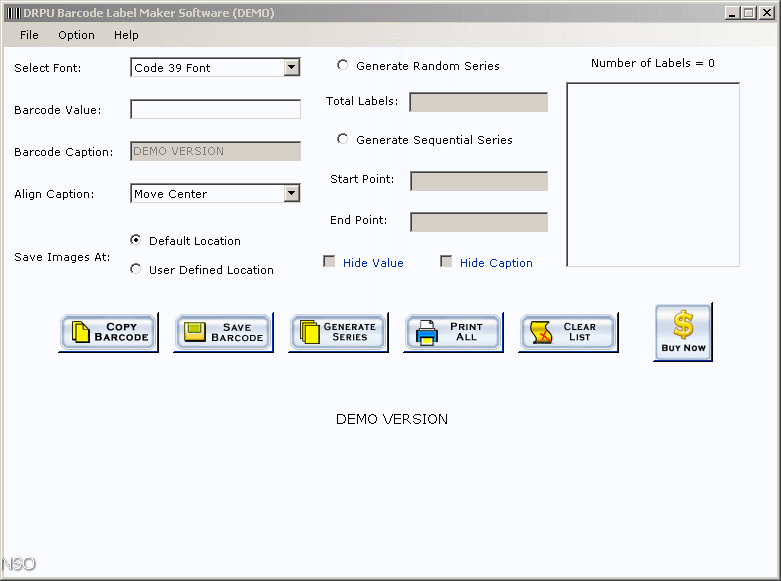
Task: Select Generate Random Series radio button
Action: (x=342, y=65)
